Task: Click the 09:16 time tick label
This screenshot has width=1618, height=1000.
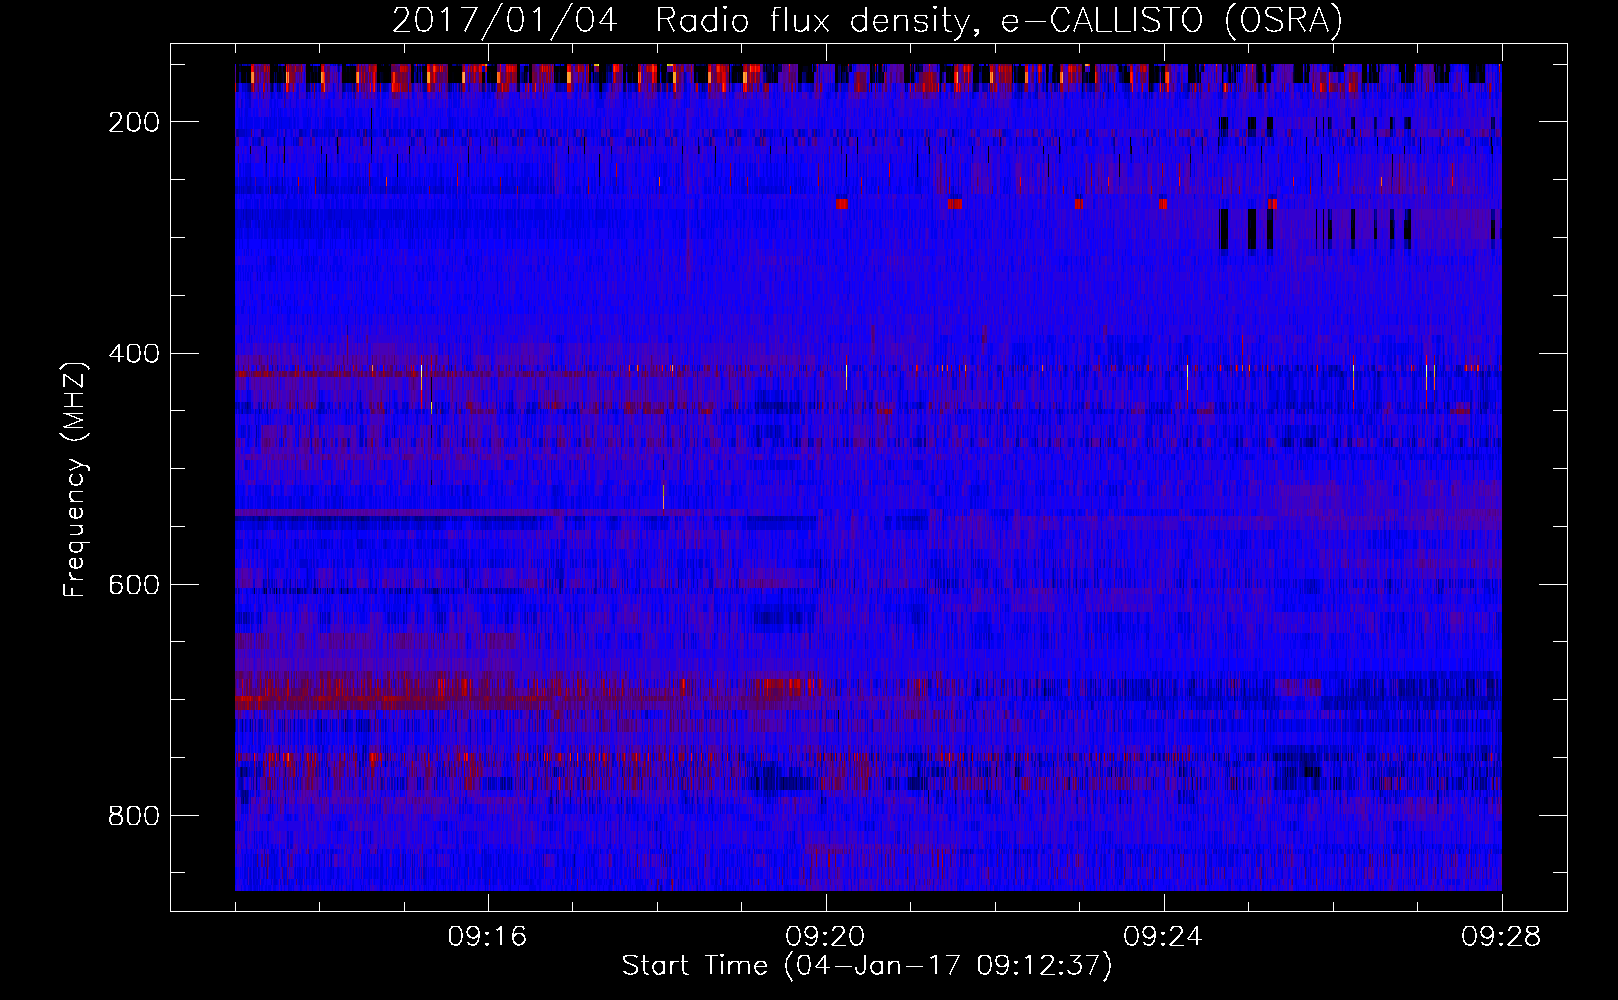Action: [487, 937]
